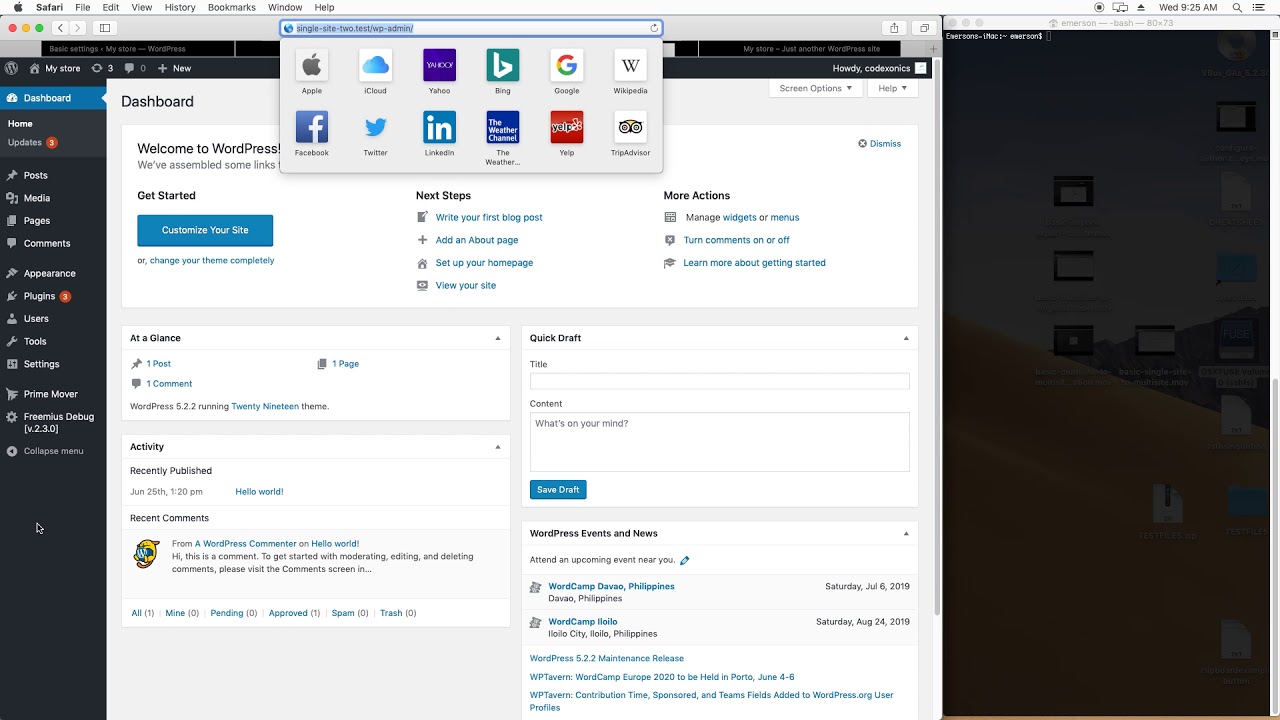Filter comments by Pending
The height and width of the screenshot is (720, 1280).
point(227,613)
